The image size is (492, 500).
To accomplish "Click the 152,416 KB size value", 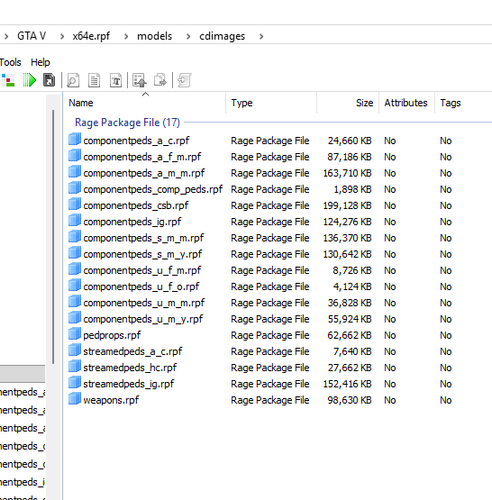I will pyautogui.click(x=347, y=384).
